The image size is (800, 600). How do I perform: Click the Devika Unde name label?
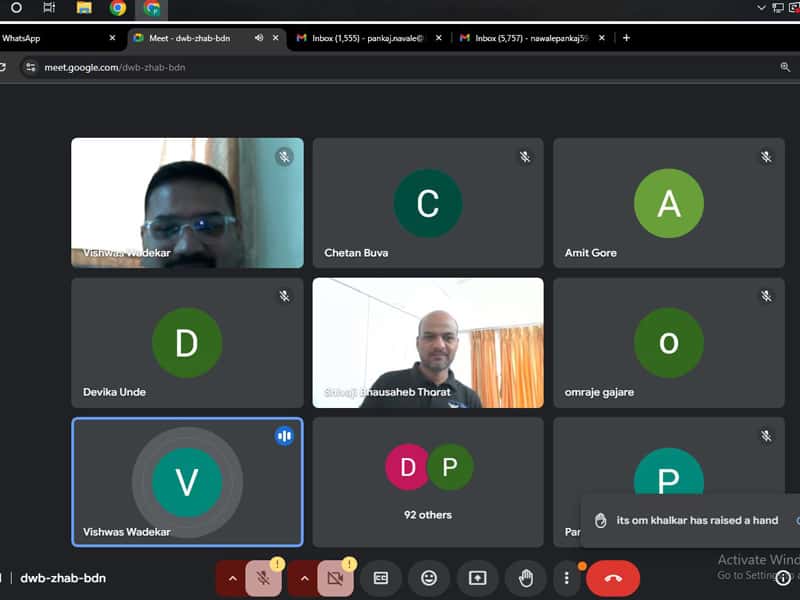[x=114, y=392]
